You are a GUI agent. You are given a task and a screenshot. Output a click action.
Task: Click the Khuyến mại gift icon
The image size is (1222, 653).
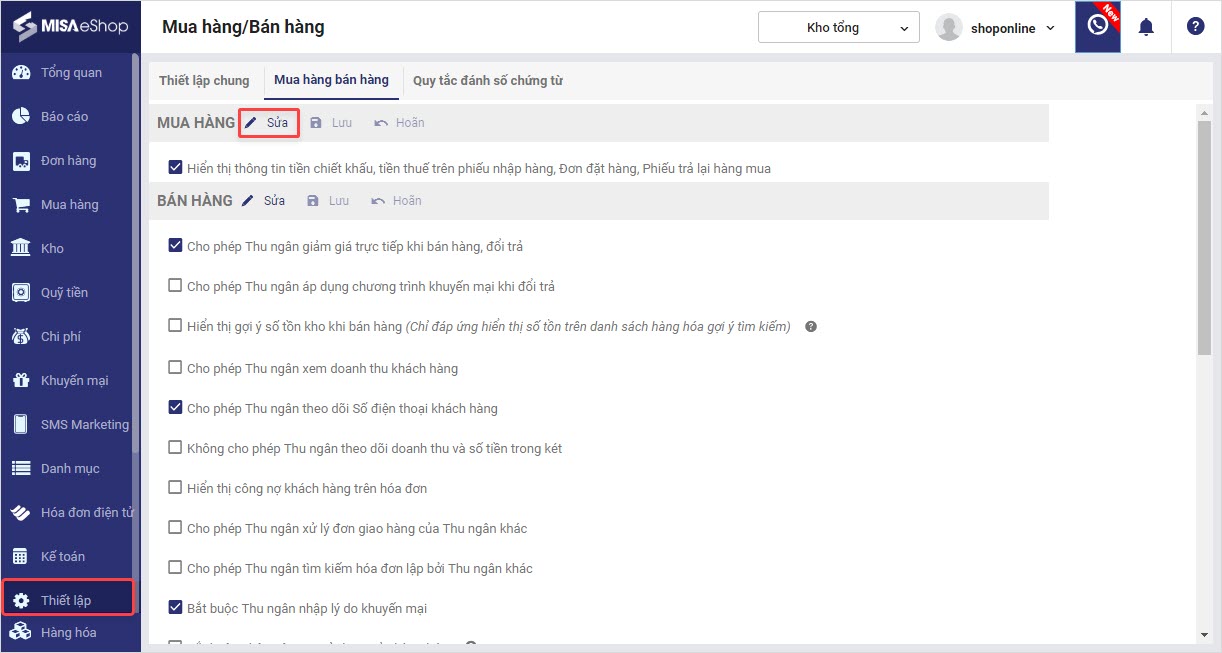pos(20,381)
